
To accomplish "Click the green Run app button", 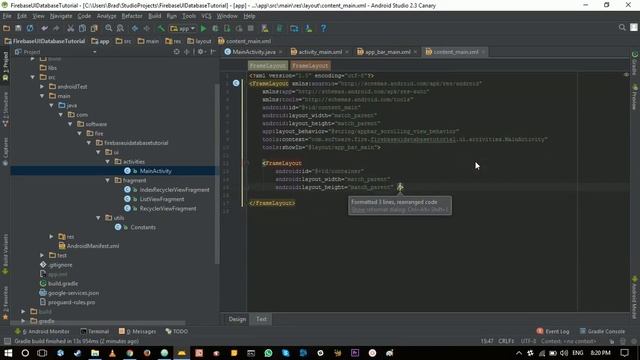I will pyautogui.click(x=203, y=29).
